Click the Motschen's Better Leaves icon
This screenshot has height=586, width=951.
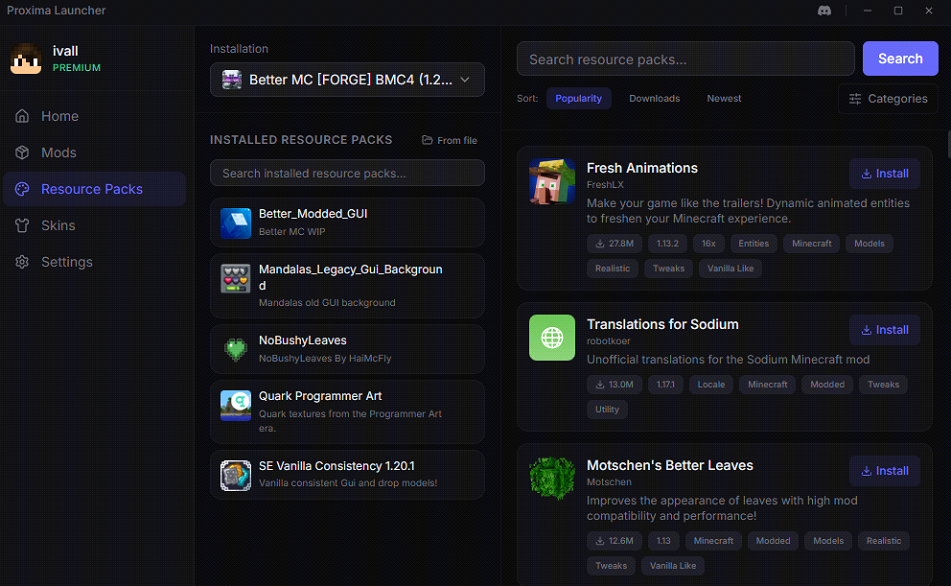(552, 479)
